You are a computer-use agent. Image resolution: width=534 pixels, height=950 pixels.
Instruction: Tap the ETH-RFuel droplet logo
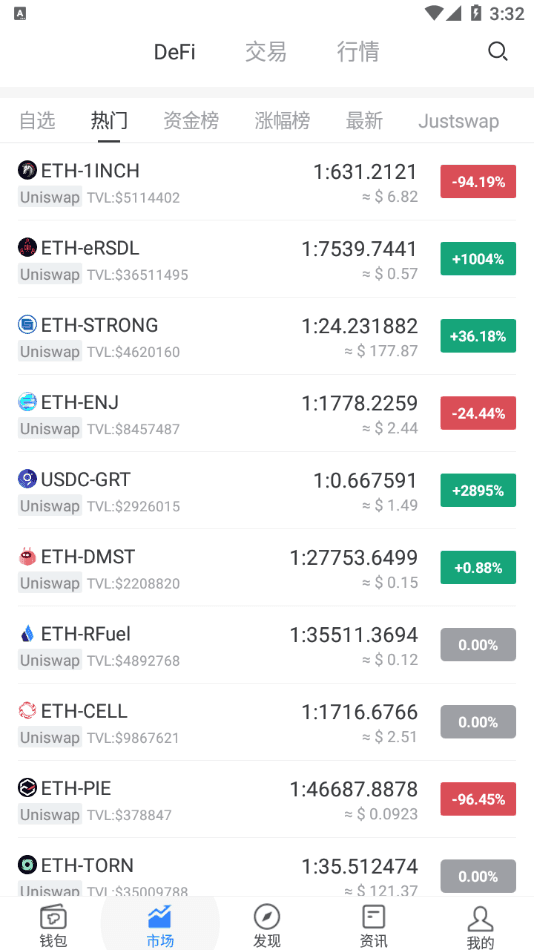(x=27, y=634)
